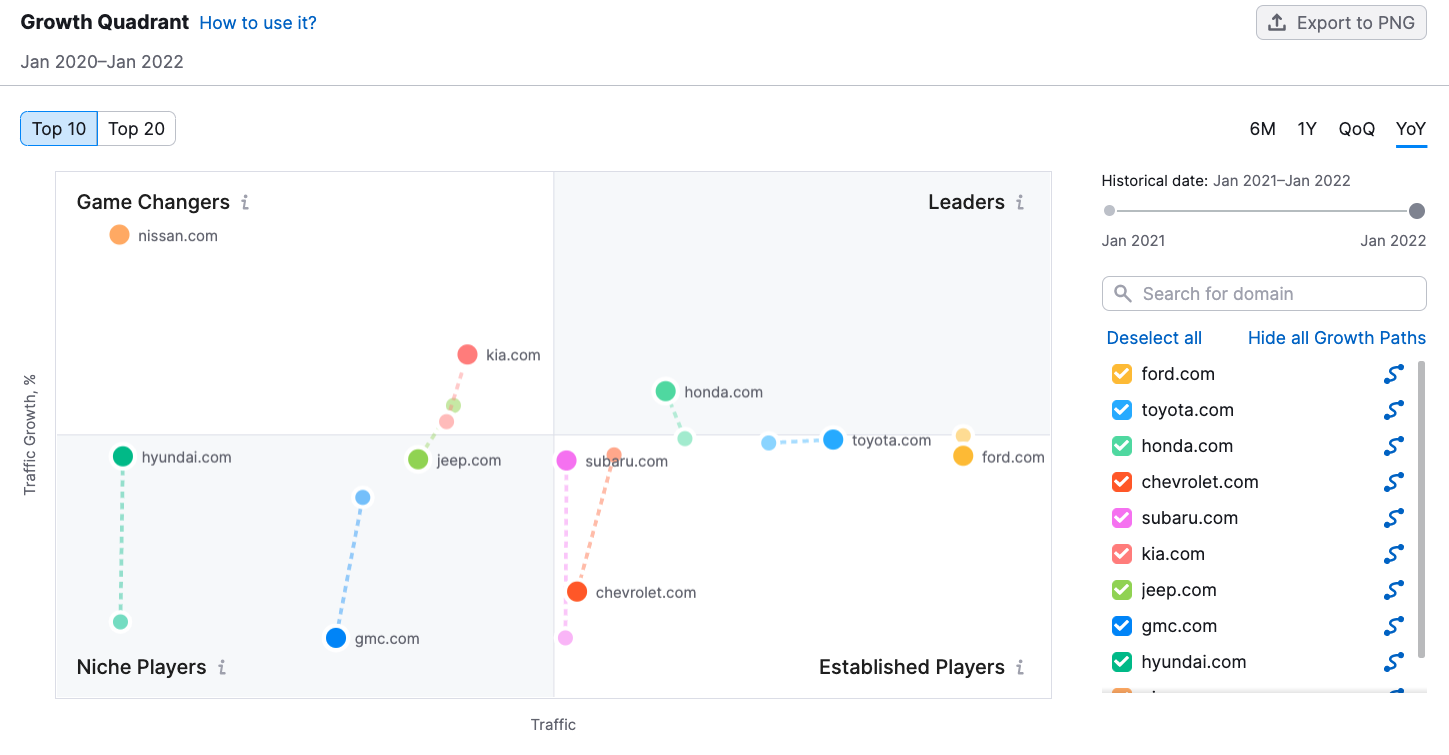
Task: Toggle growth path icon for toyota.com
Action: click(x=1394, y=410)
